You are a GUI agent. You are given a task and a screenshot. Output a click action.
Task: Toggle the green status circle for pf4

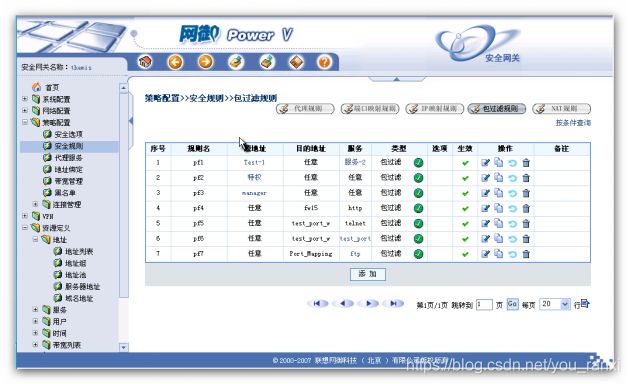click(x=418, y=208)
